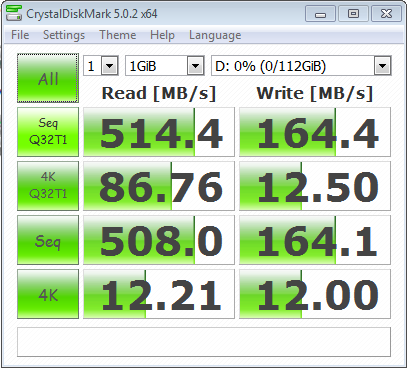Viewport: 407px width, 368px height.
Task: Open the D: drive selection dropdown
Action: coord(301,66)
